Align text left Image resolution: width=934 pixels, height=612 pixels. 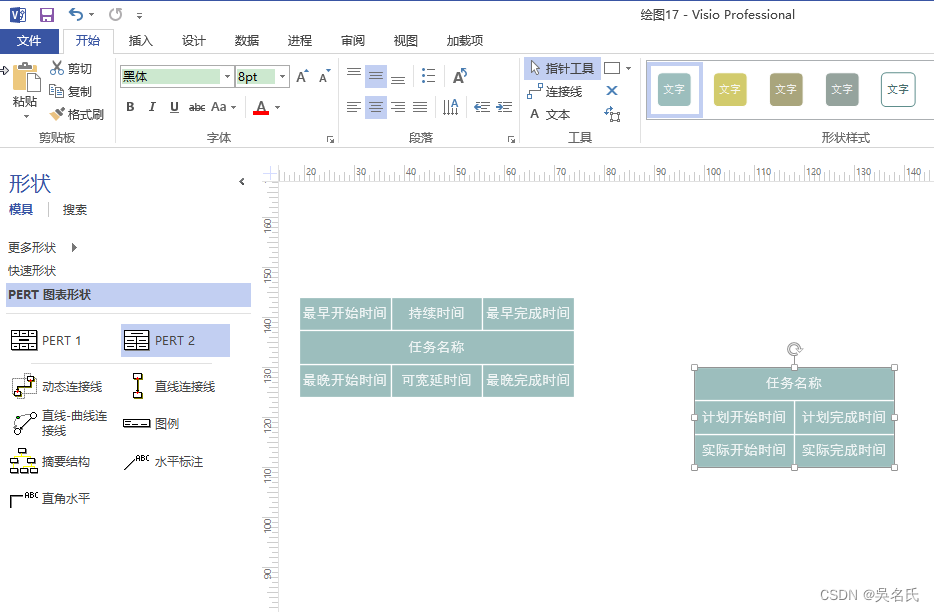pyautogui.click(x=354, y=107)
